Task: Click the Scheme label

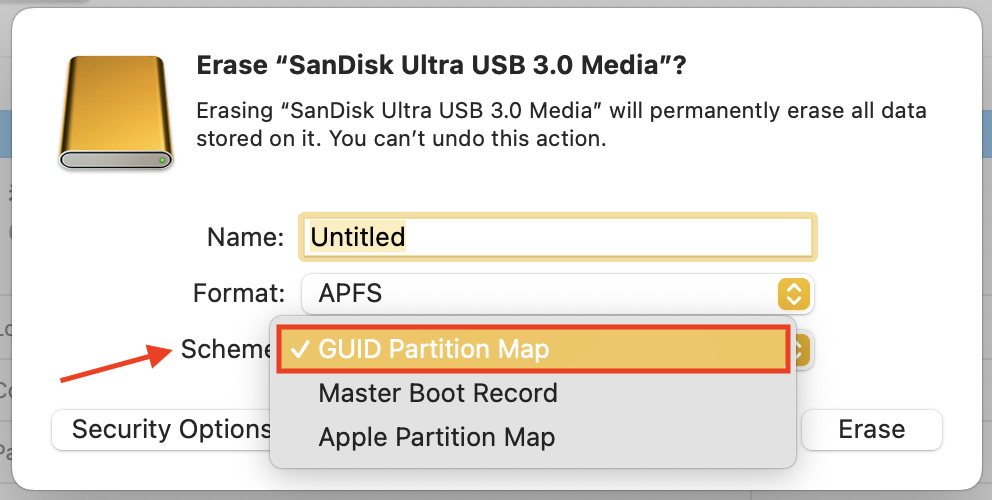Action: tap(226, 349)
